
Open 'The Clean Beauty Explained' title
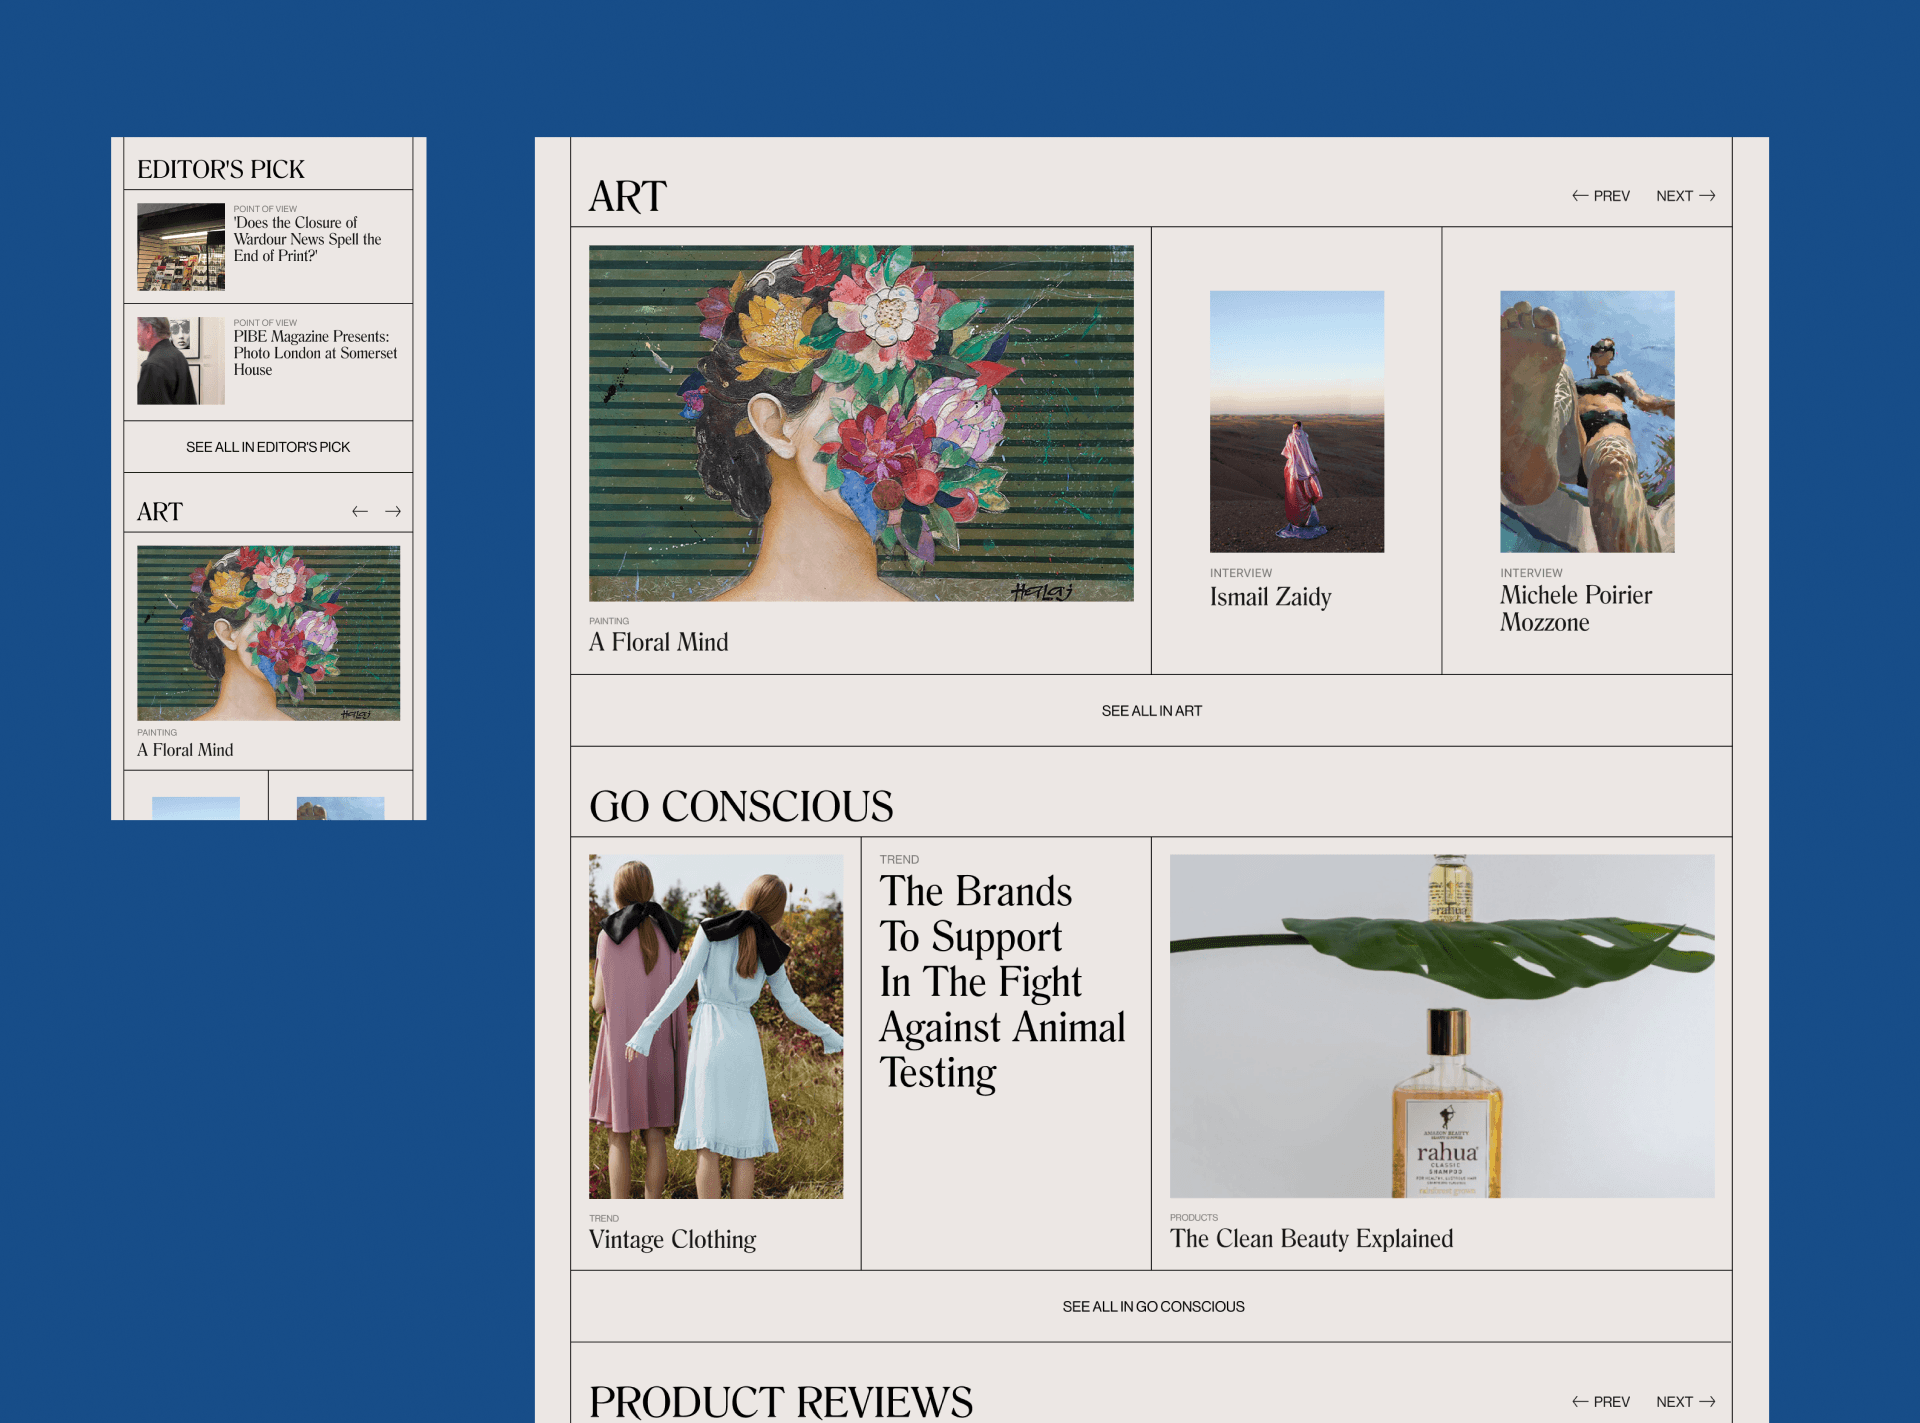click(1310, 1238)
